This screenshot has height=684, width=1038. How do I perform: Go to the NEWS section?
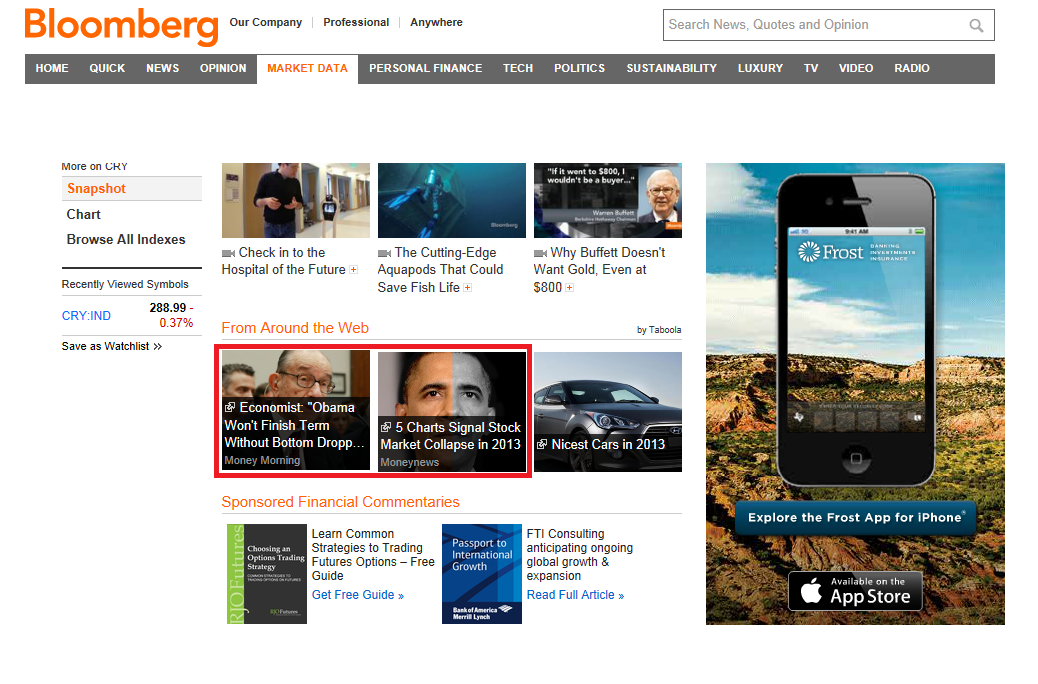(162, 69)
